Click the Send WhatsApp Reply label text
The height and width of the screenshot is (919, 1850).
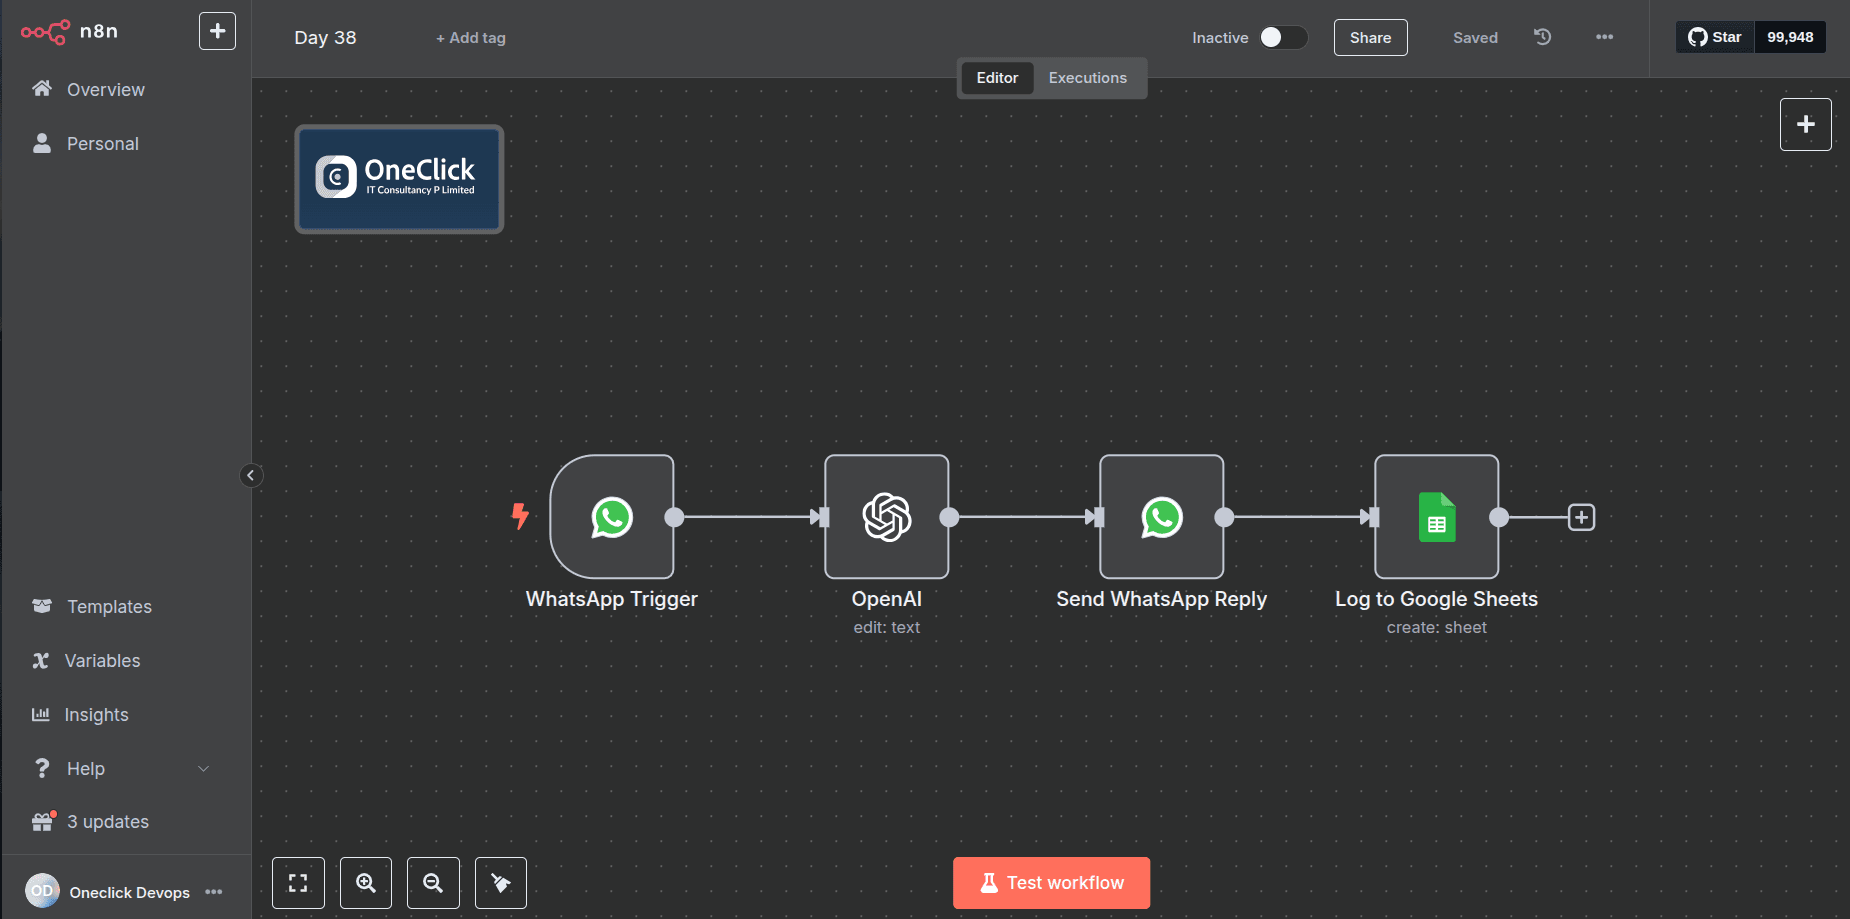tap(1162, 599)
